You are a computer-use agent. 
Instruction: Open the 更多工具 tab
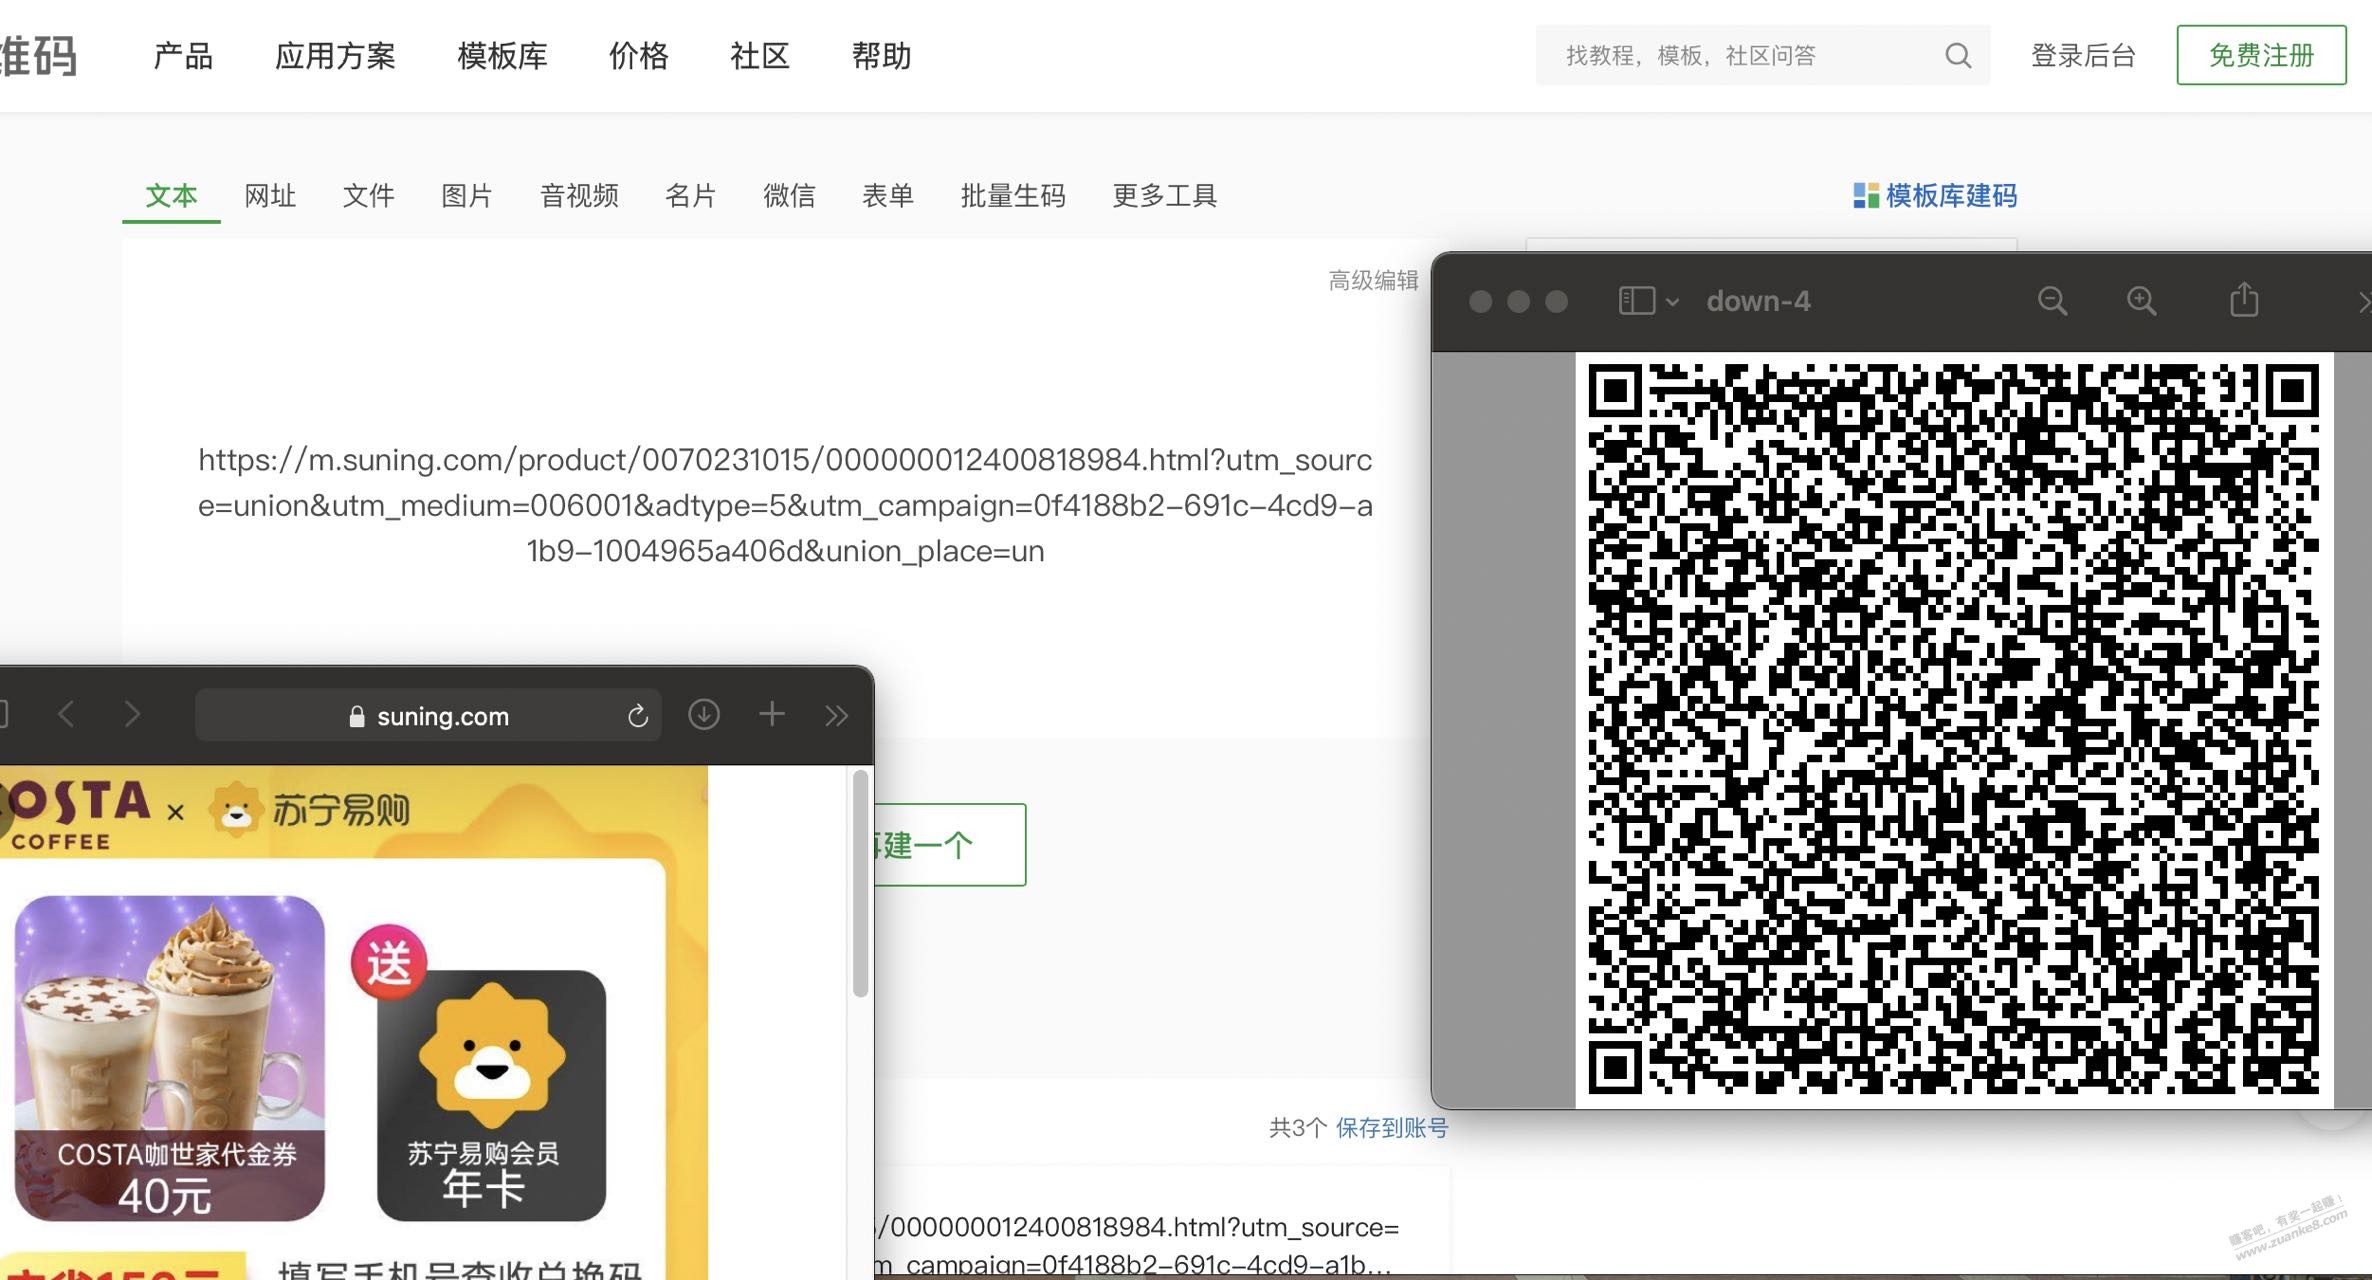click(1164, 196)
